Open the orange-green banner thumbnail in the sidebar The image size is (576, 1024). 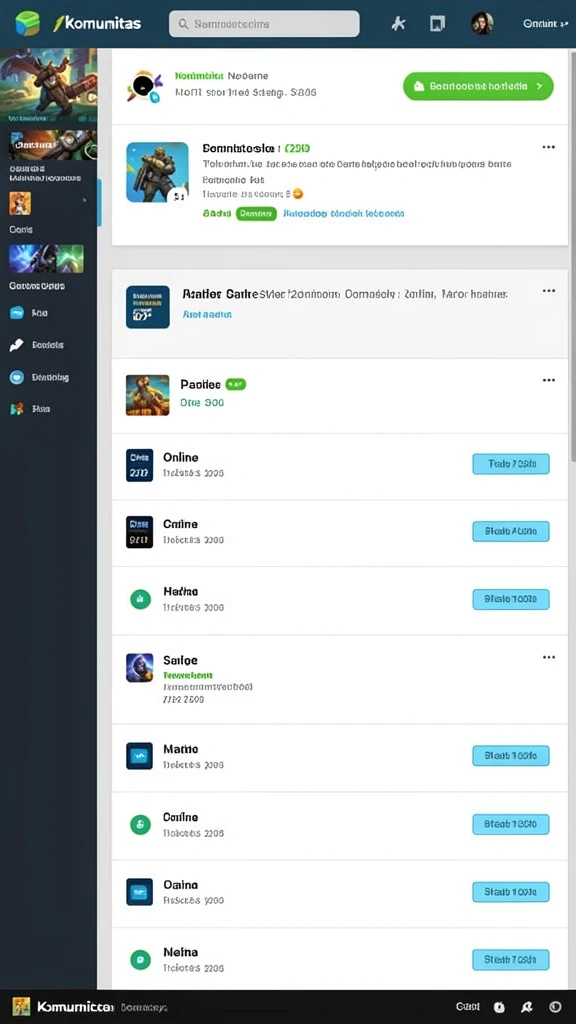click(52, 145)
